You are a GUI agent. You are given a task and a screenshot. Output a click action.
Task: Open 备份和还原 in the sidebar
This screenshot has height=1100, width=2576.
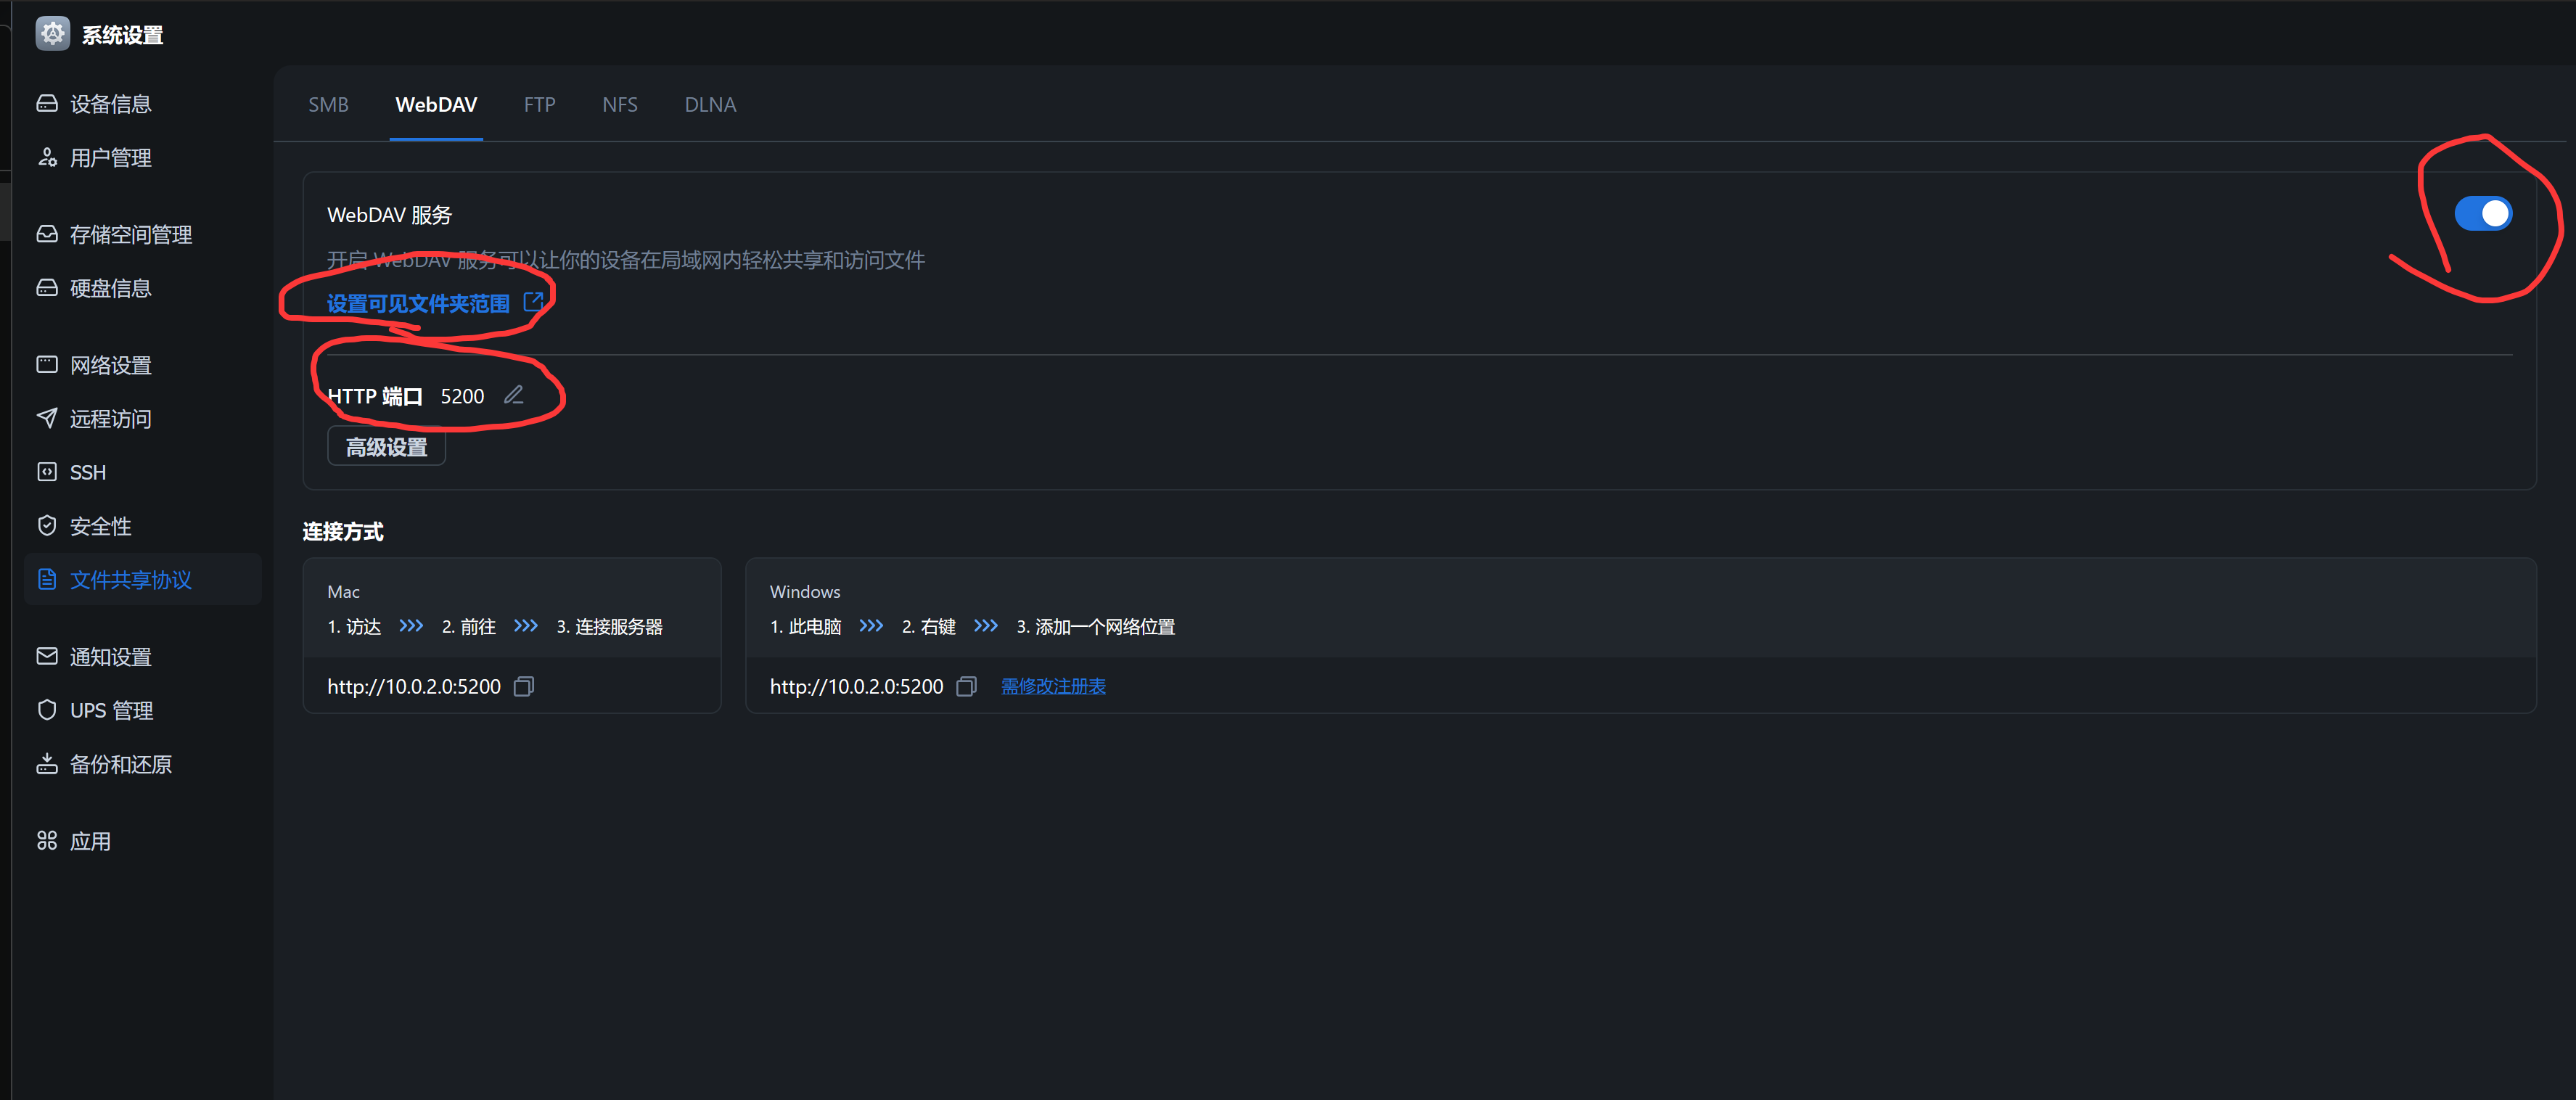point(120,764)
